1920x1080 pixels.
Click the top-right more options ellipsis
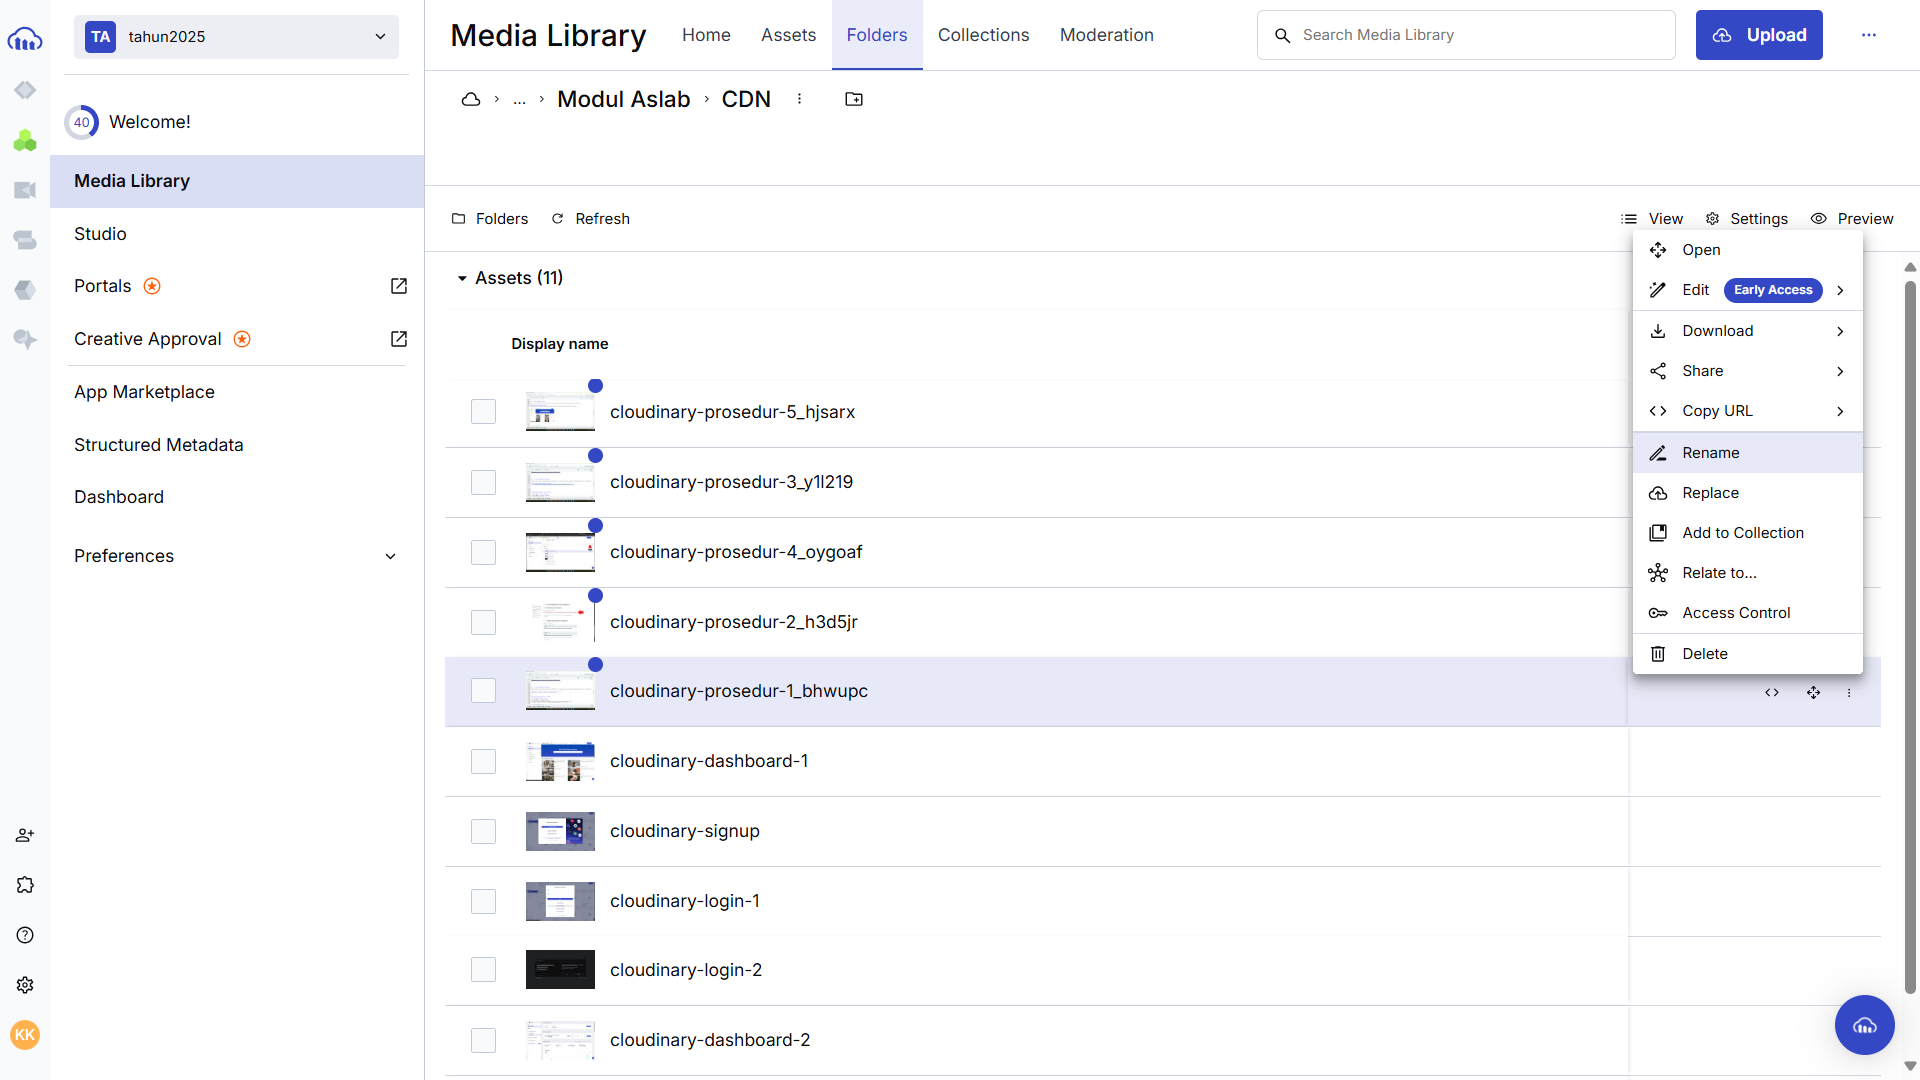pyautogui.click(x=1868, y=35)
